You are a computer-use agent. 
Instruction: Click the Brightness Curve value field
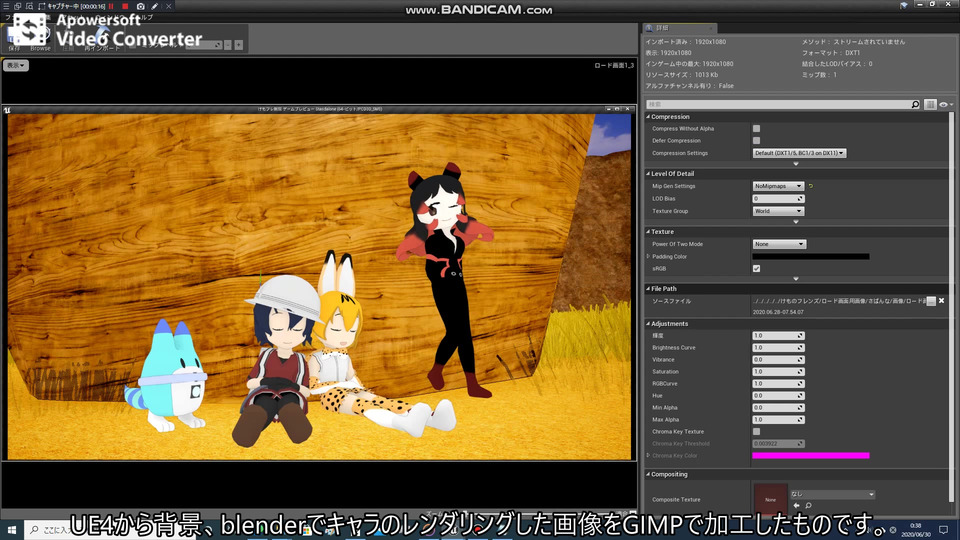778,348
